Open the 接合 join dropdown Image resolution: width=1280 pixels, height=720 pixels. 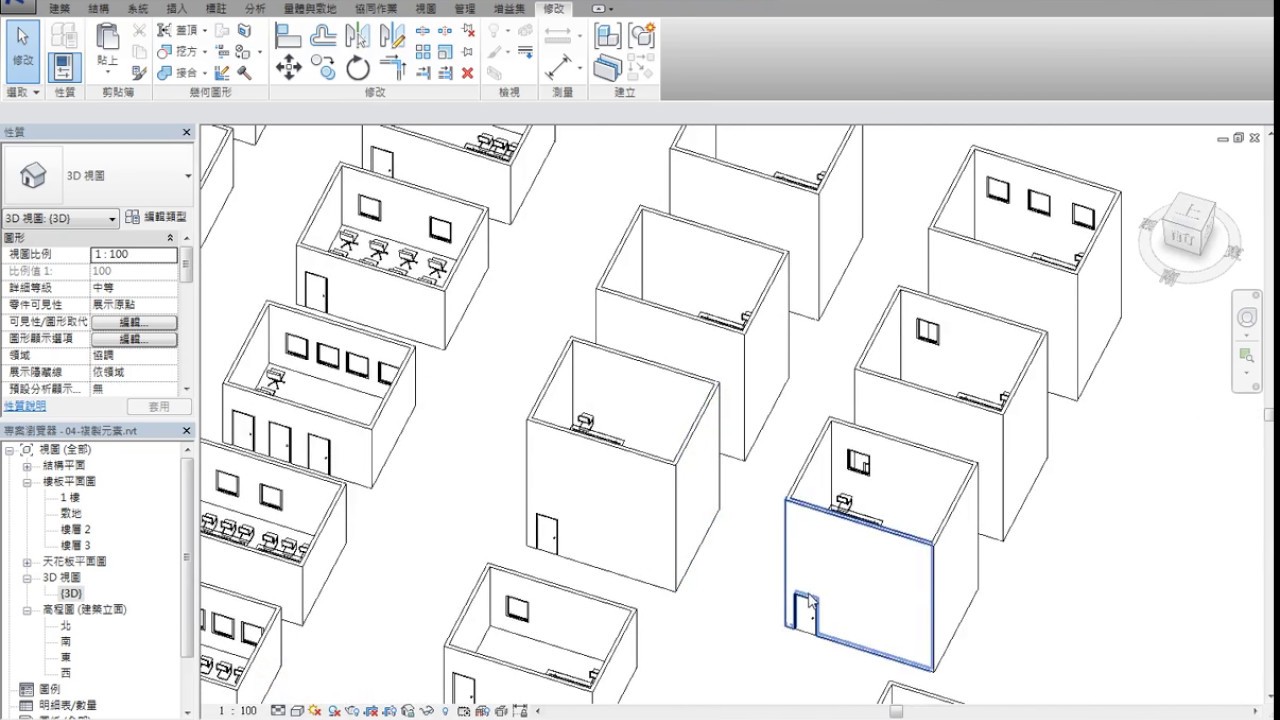coord(204,73)
